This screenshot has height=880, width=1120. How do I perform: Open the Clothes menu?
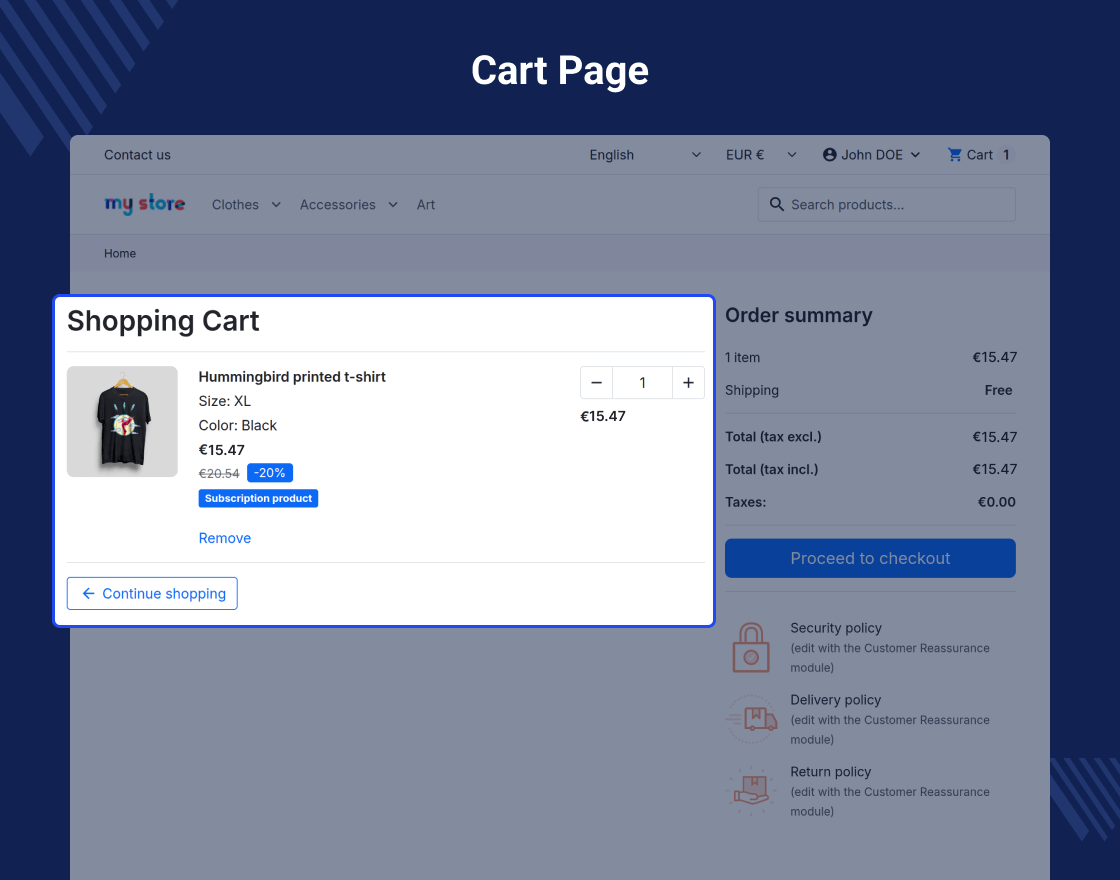[235, 205]
